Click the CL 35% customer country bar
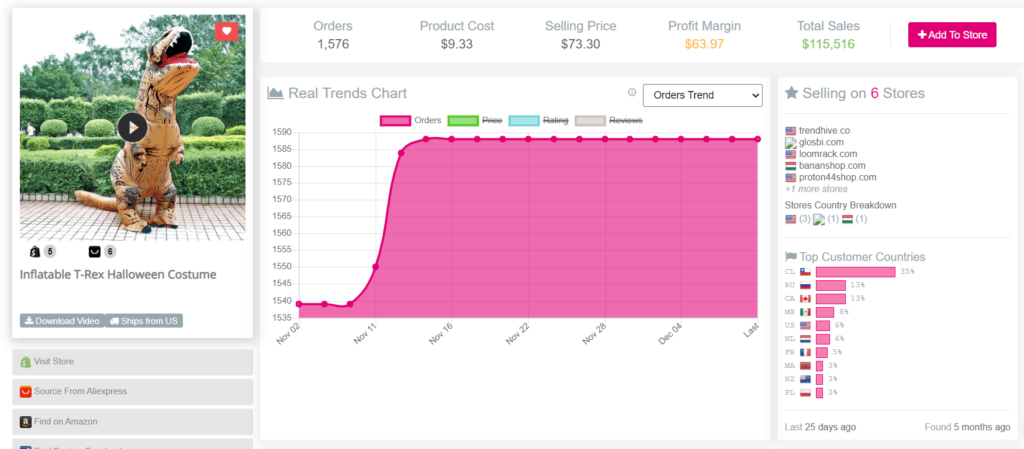The height and width of the screenshot is (449, 1024). click(856, 272)
